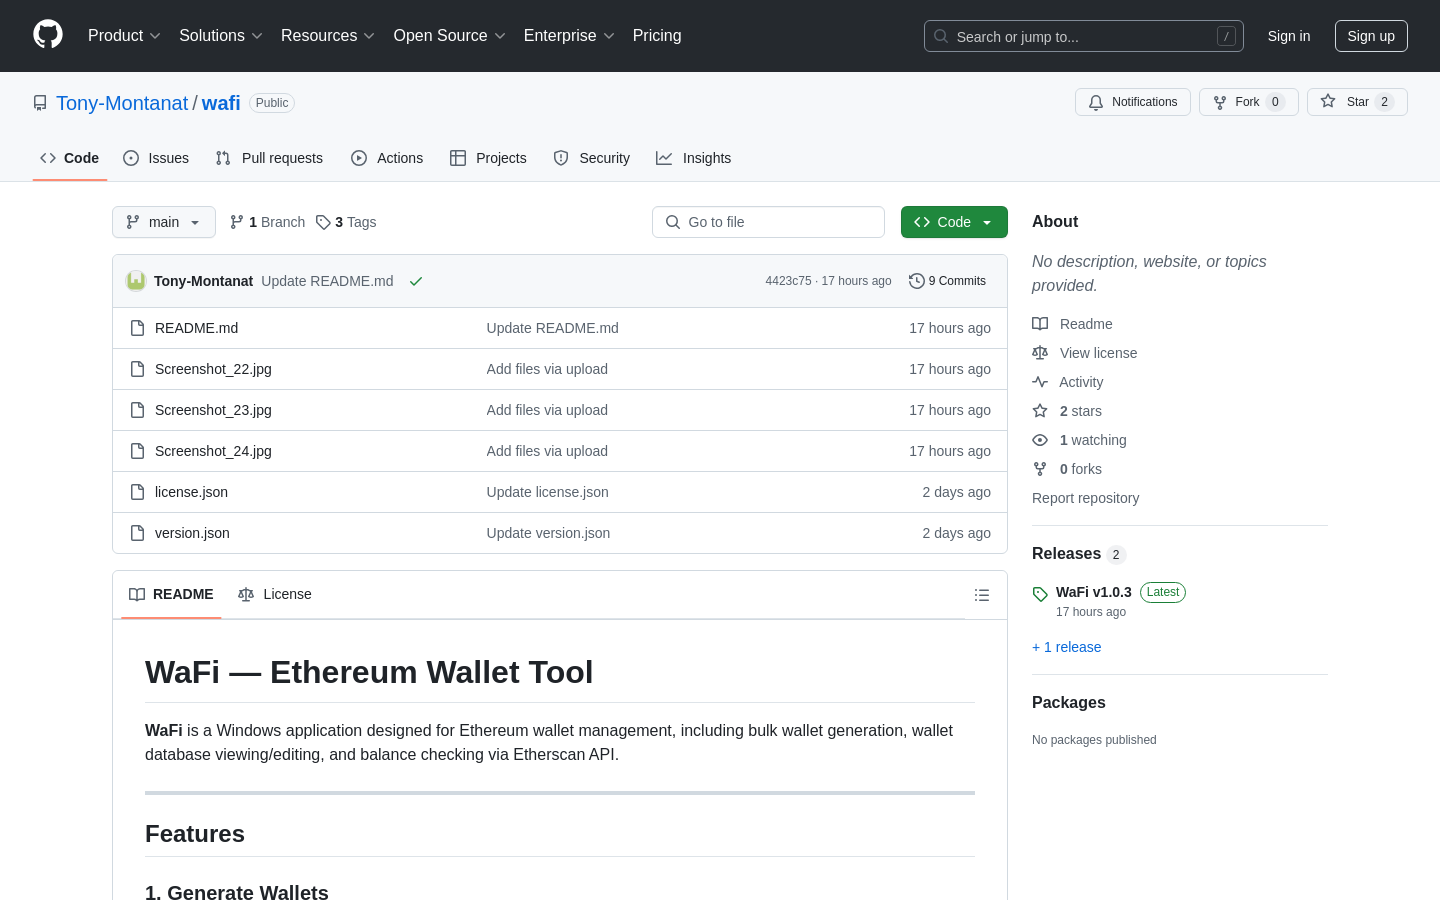Click the GitHub logo icon
The height and width of the screenshot is (900, 1440).
click(48, 35)
